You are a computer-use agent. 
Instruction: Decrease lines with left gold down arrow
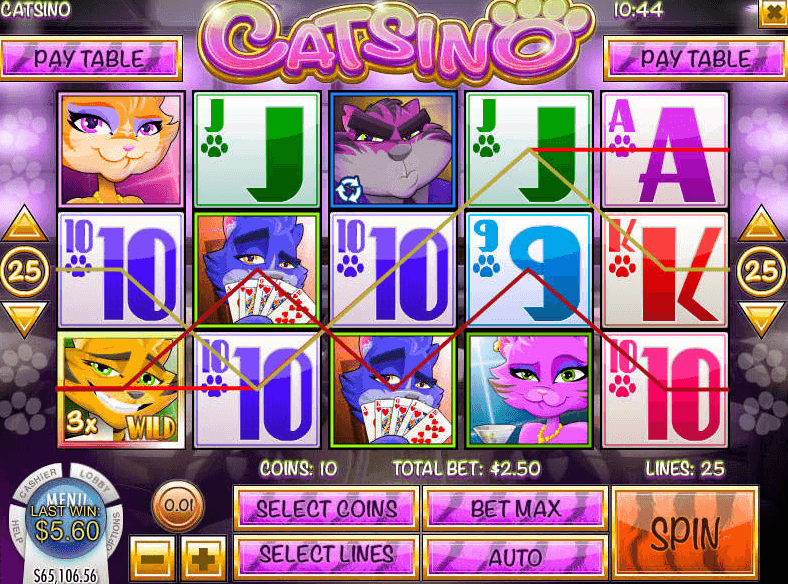(x=24, y=319)
